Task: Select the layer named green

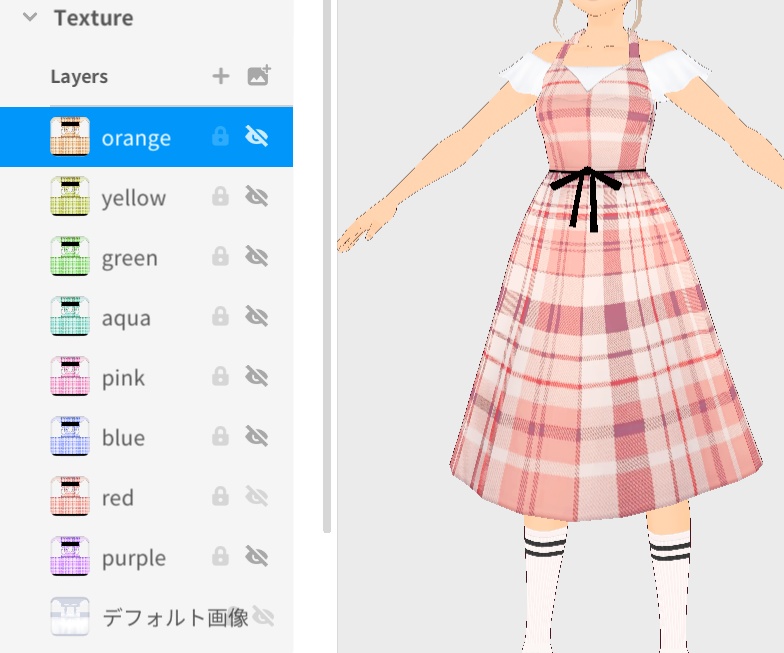Action: click(x=130, y=258)
